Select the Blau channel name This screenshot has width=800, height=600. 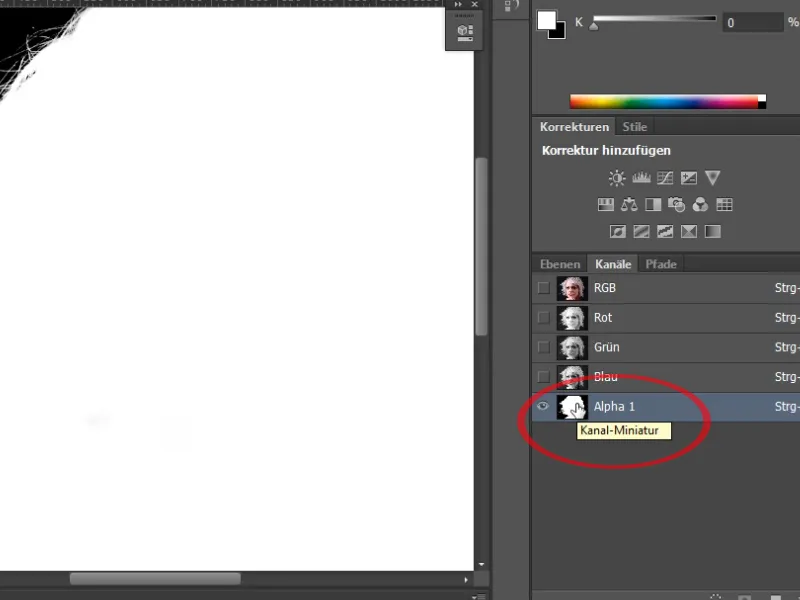(606, 377)
